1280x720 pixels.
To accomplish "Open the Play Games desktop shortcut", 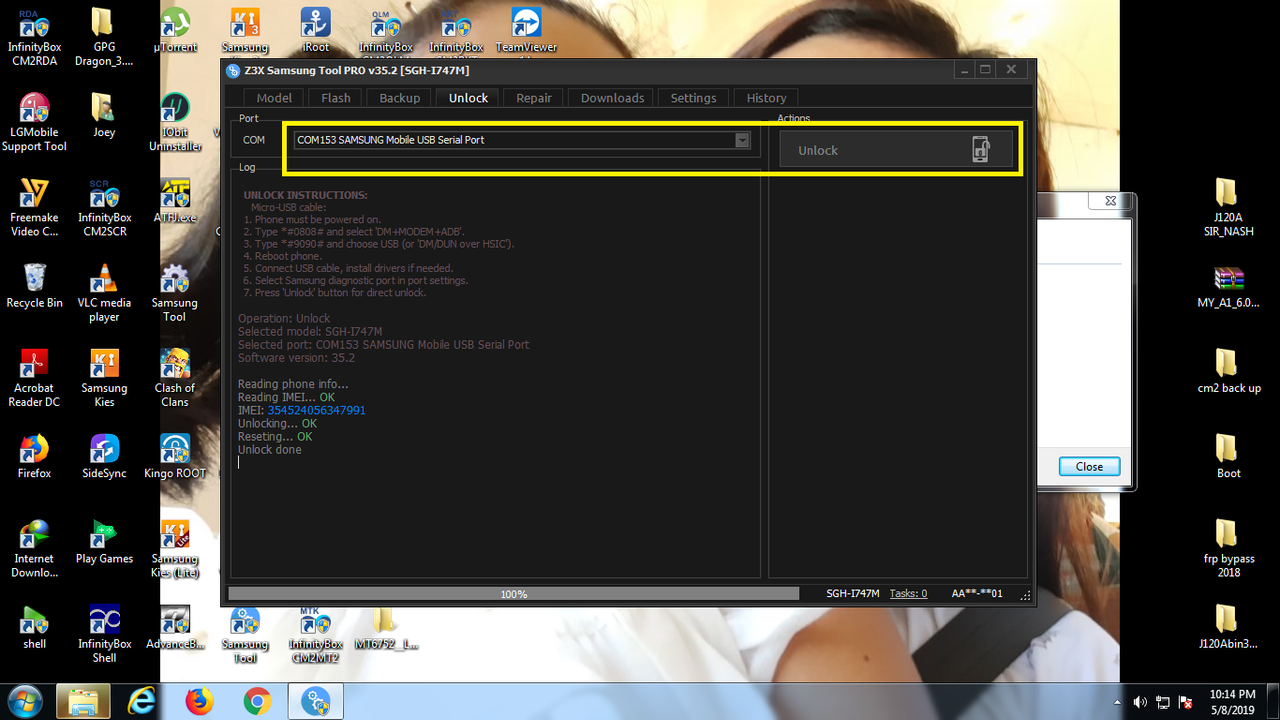I will tap(104, 542).
